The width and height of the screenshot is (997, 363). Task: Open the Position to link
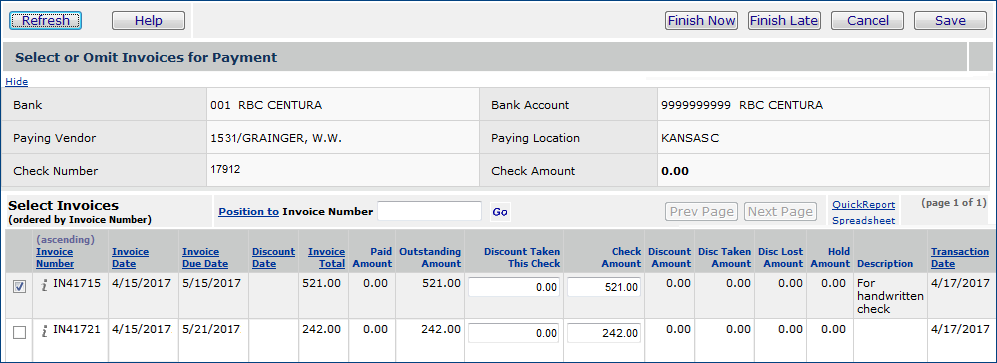coord(249,212)
